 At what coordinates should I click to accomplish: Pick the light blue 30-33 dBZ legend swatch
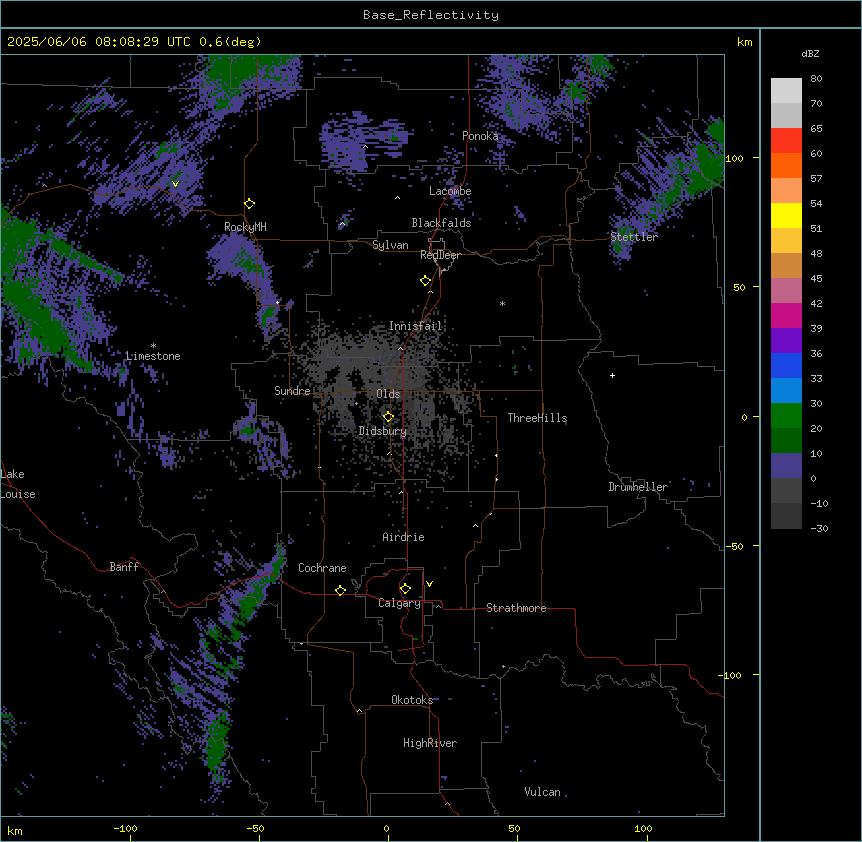tap(786, 391)
